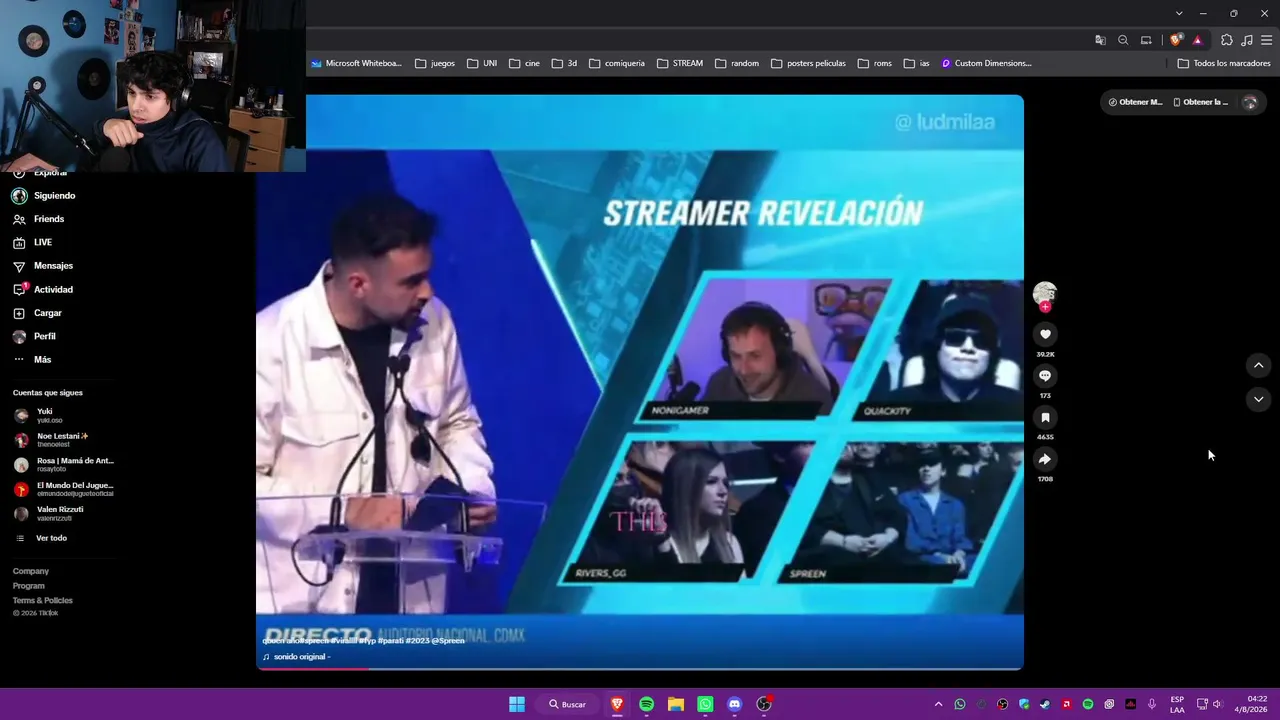The height and width of the screenshot is (720, 1280).
Task: Open Friends in the TikTok sidebar
Action: pyautogui.click(x=49, y=219)
